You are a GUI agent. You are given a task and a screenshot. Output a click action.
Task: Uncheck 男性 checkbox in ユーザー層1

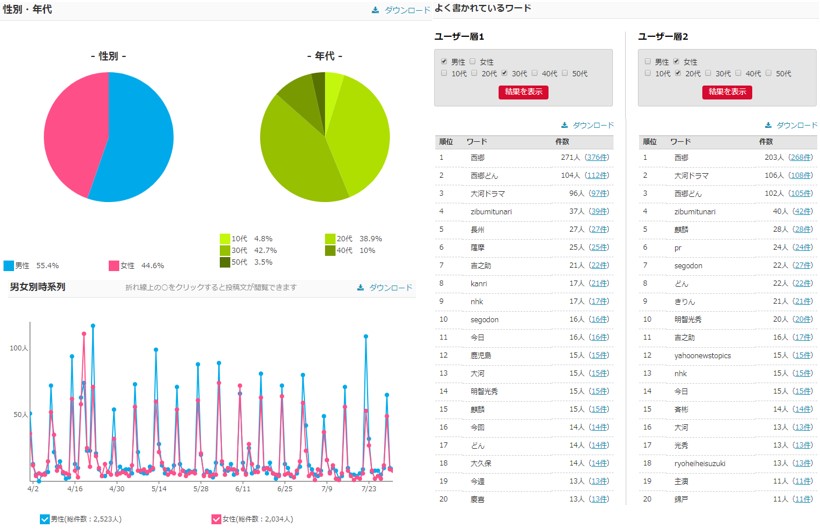coord(444,61)
